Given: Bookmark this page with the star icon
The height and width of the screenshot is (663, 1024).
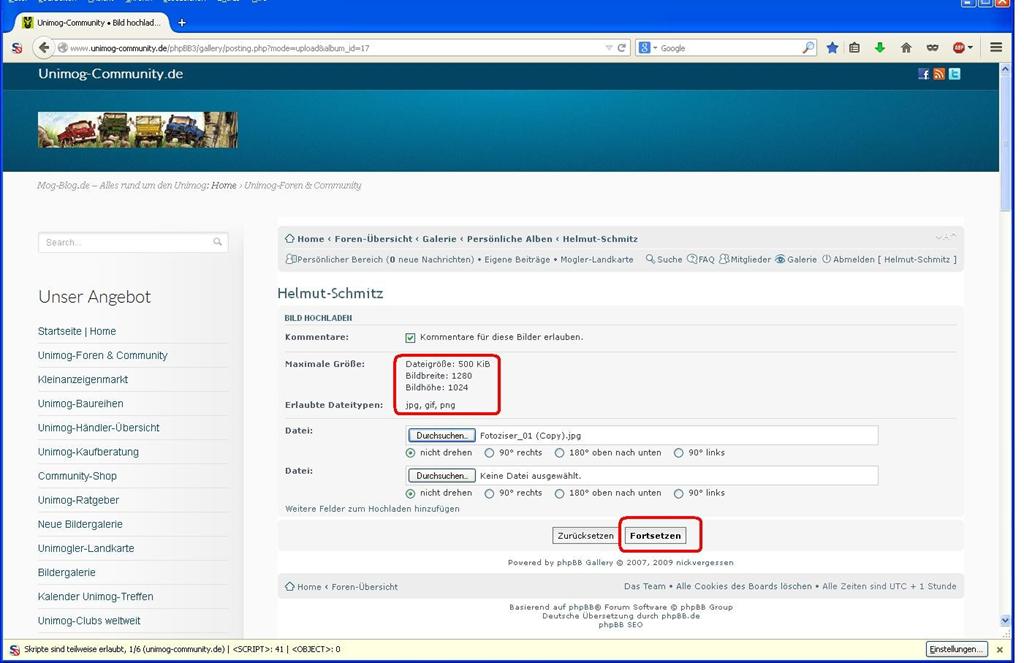Looking at the screenshot, I should (832, 47).
